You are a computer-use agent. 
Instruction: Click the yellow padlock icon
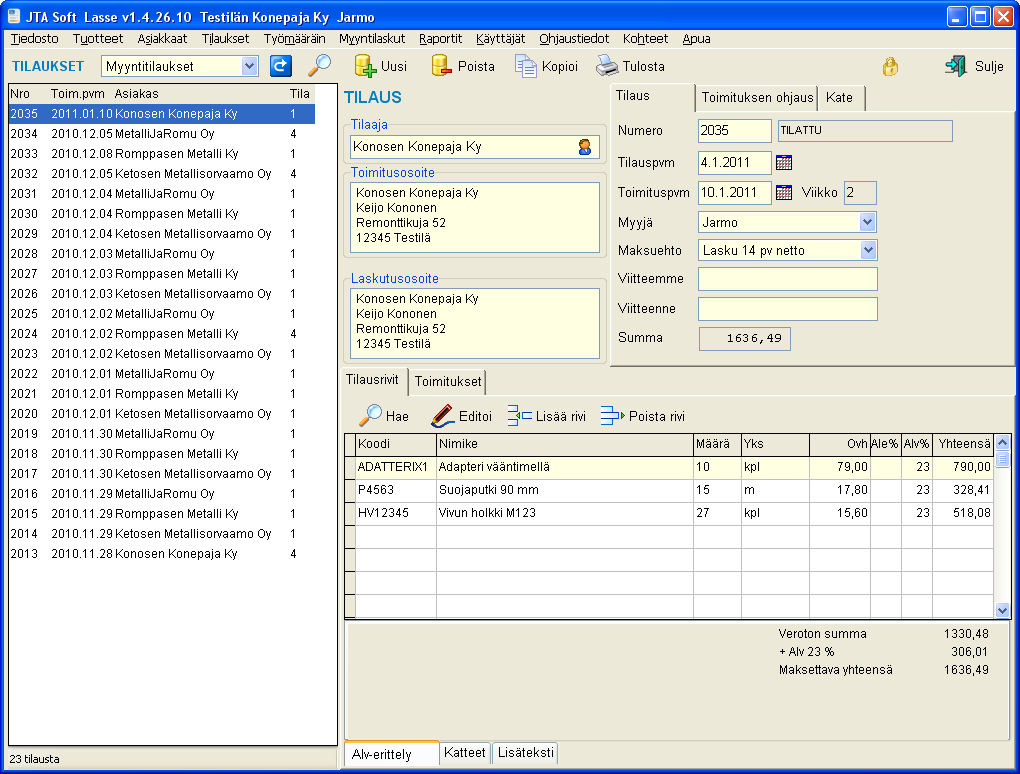(x=889, y=67)
